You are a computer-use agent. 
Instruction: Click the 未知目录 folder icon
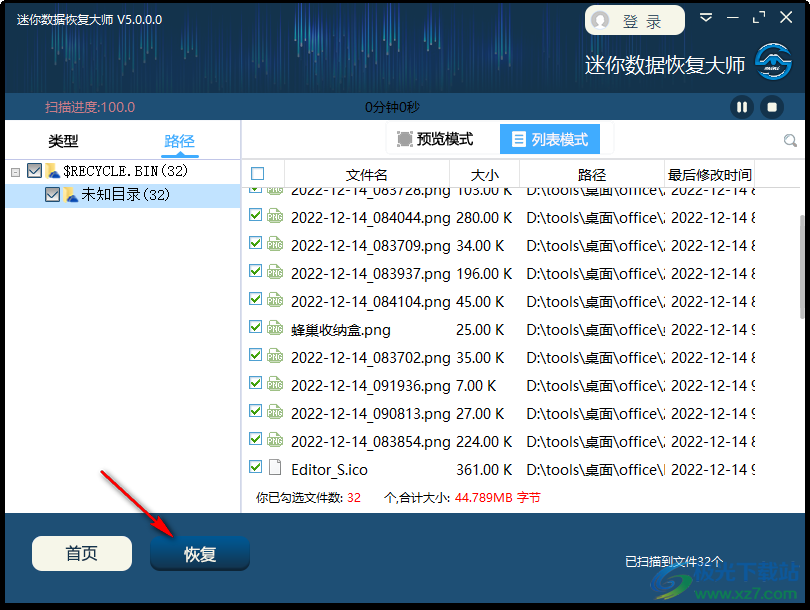point(70,195)
